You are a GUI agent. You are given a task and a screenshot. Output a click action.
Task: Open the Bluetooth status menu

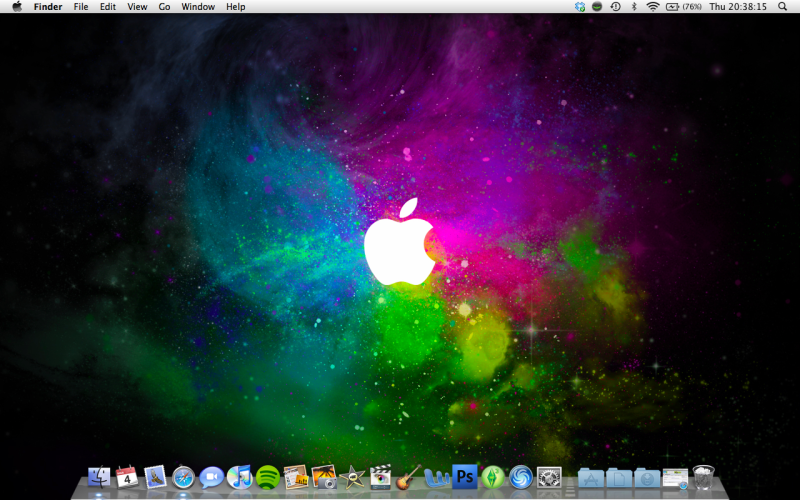[634, 7]
